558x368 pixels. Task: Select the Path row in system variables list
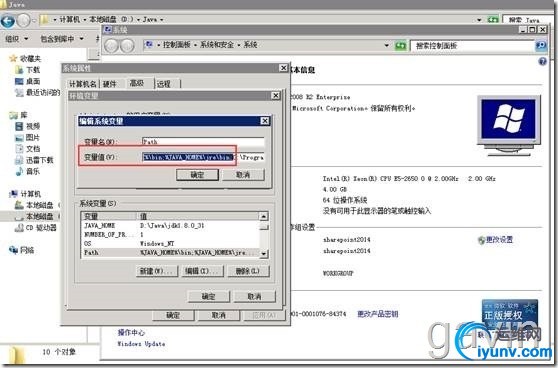[171, 253]
